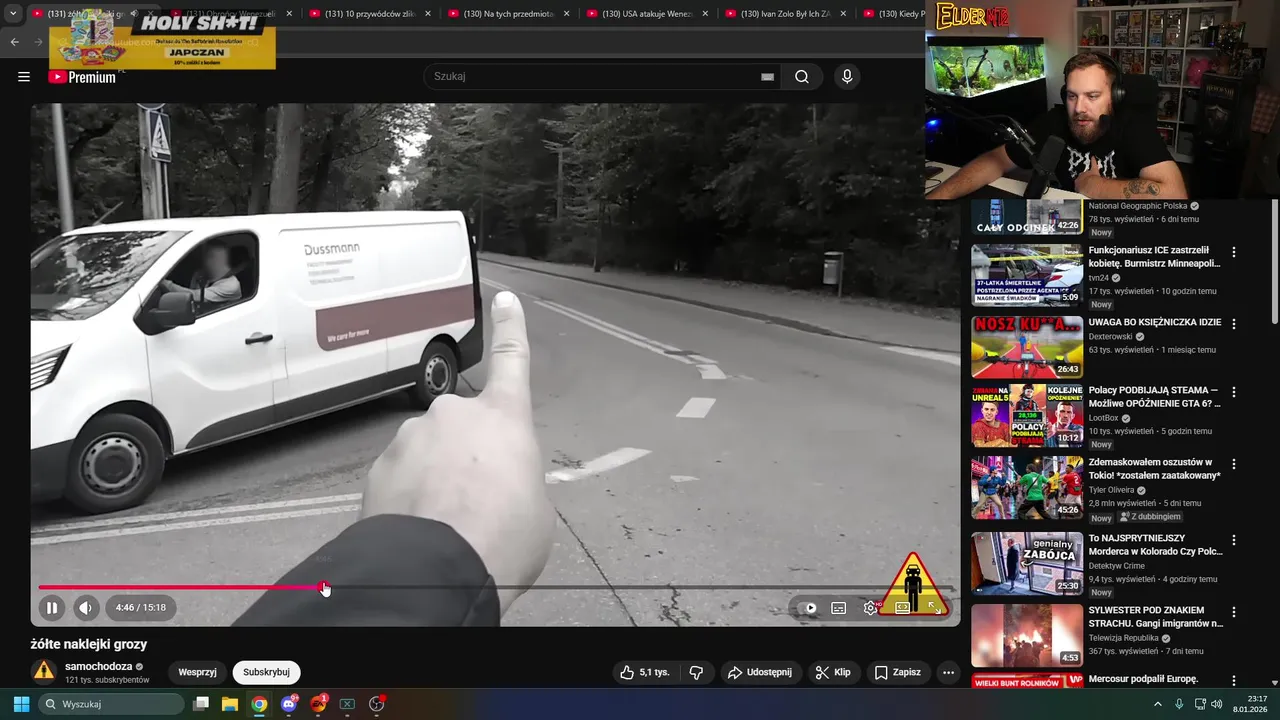Like the video with thumbs up
Screen dimensions: 1280x720
tap(644, 672)
